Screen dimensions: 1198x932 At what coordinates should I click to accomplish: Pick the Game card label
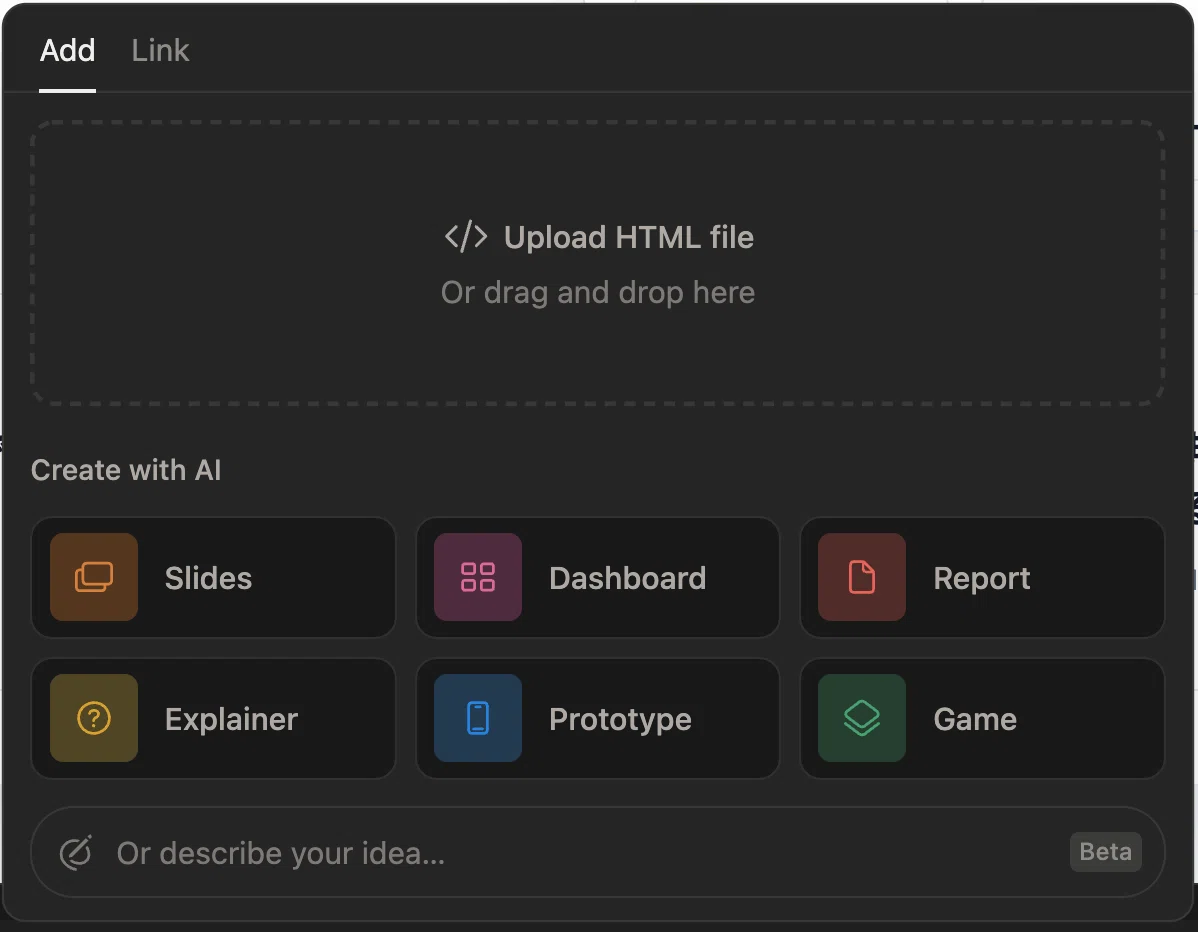coord(975,720)
